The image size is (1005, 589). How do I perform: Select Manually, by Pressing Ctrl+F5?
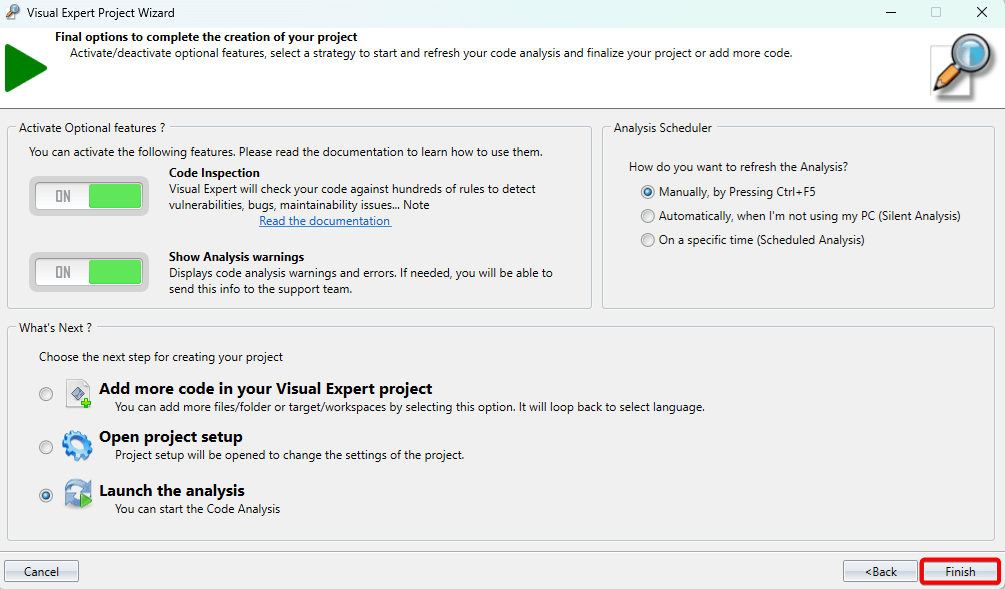pyautogui.click(x=648, y=192)
